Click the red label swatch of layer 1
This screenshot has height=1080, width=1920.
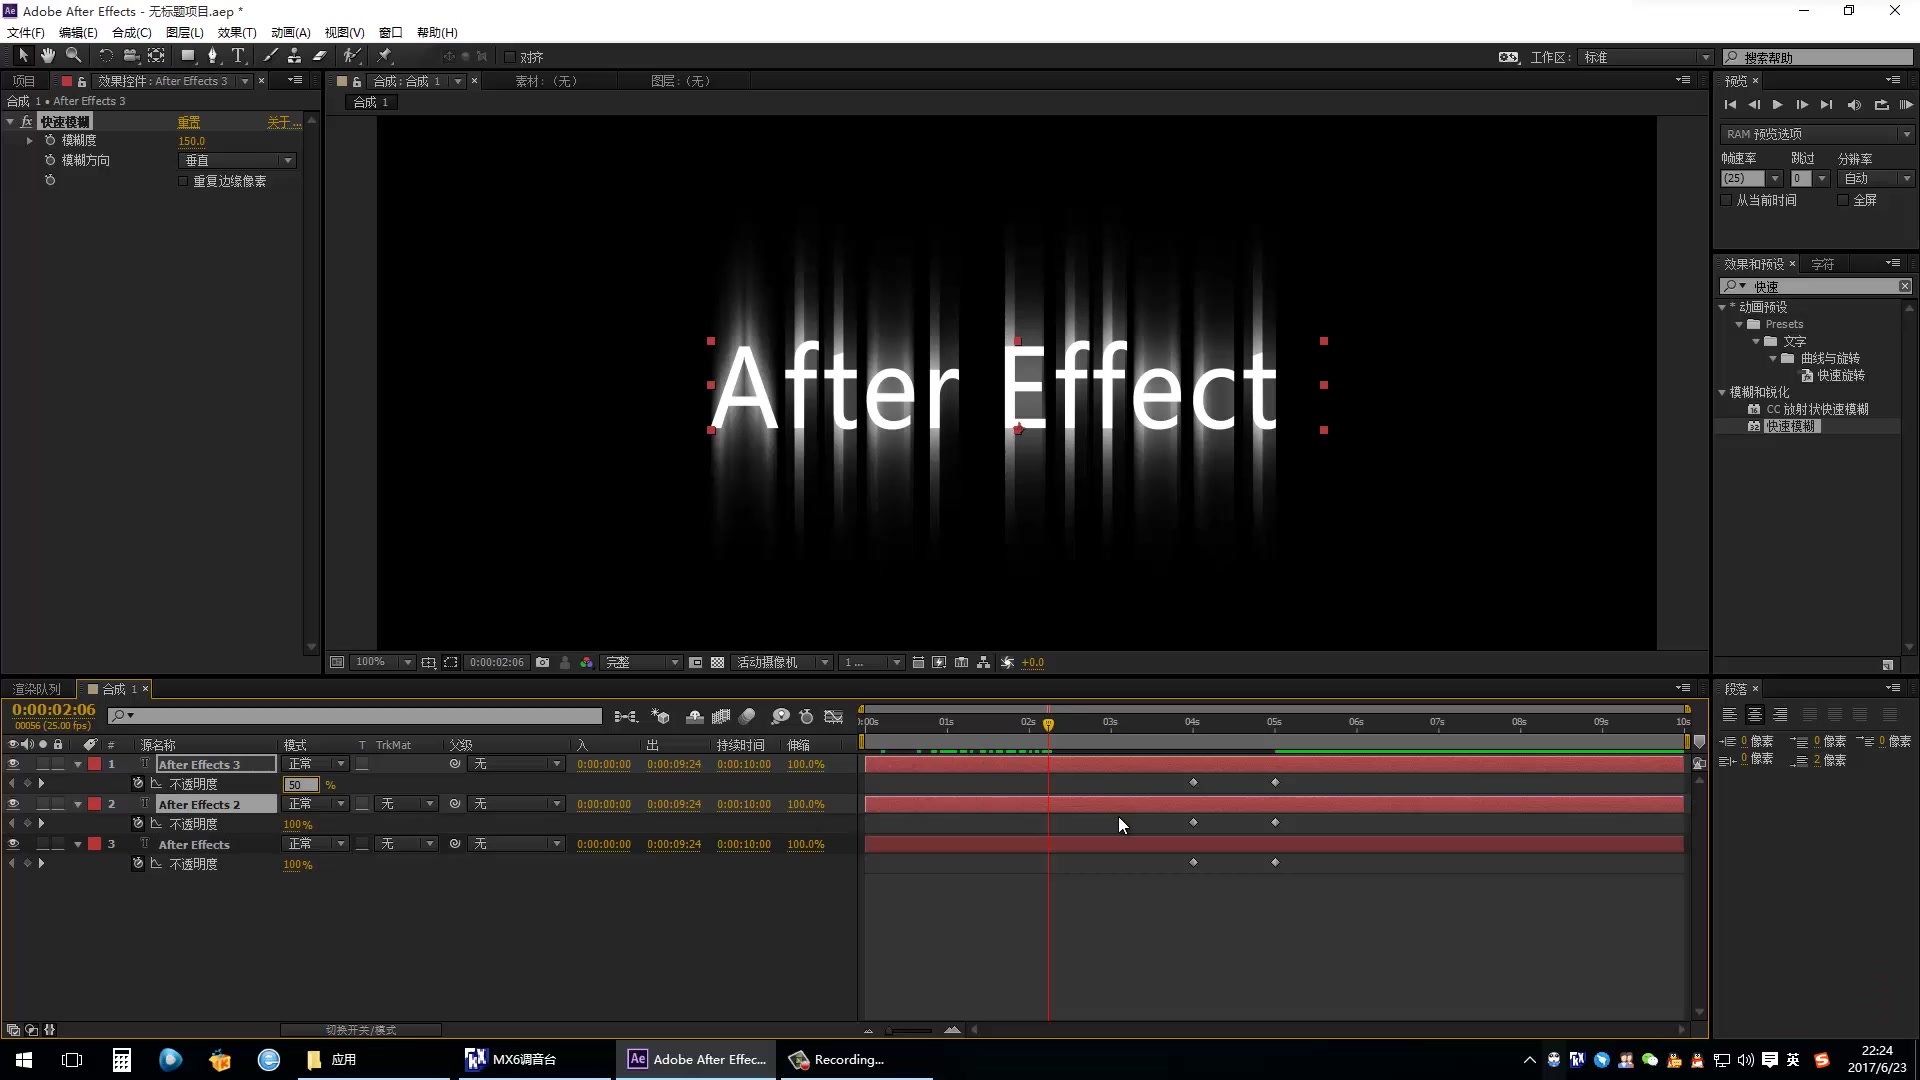coord(94,764)
